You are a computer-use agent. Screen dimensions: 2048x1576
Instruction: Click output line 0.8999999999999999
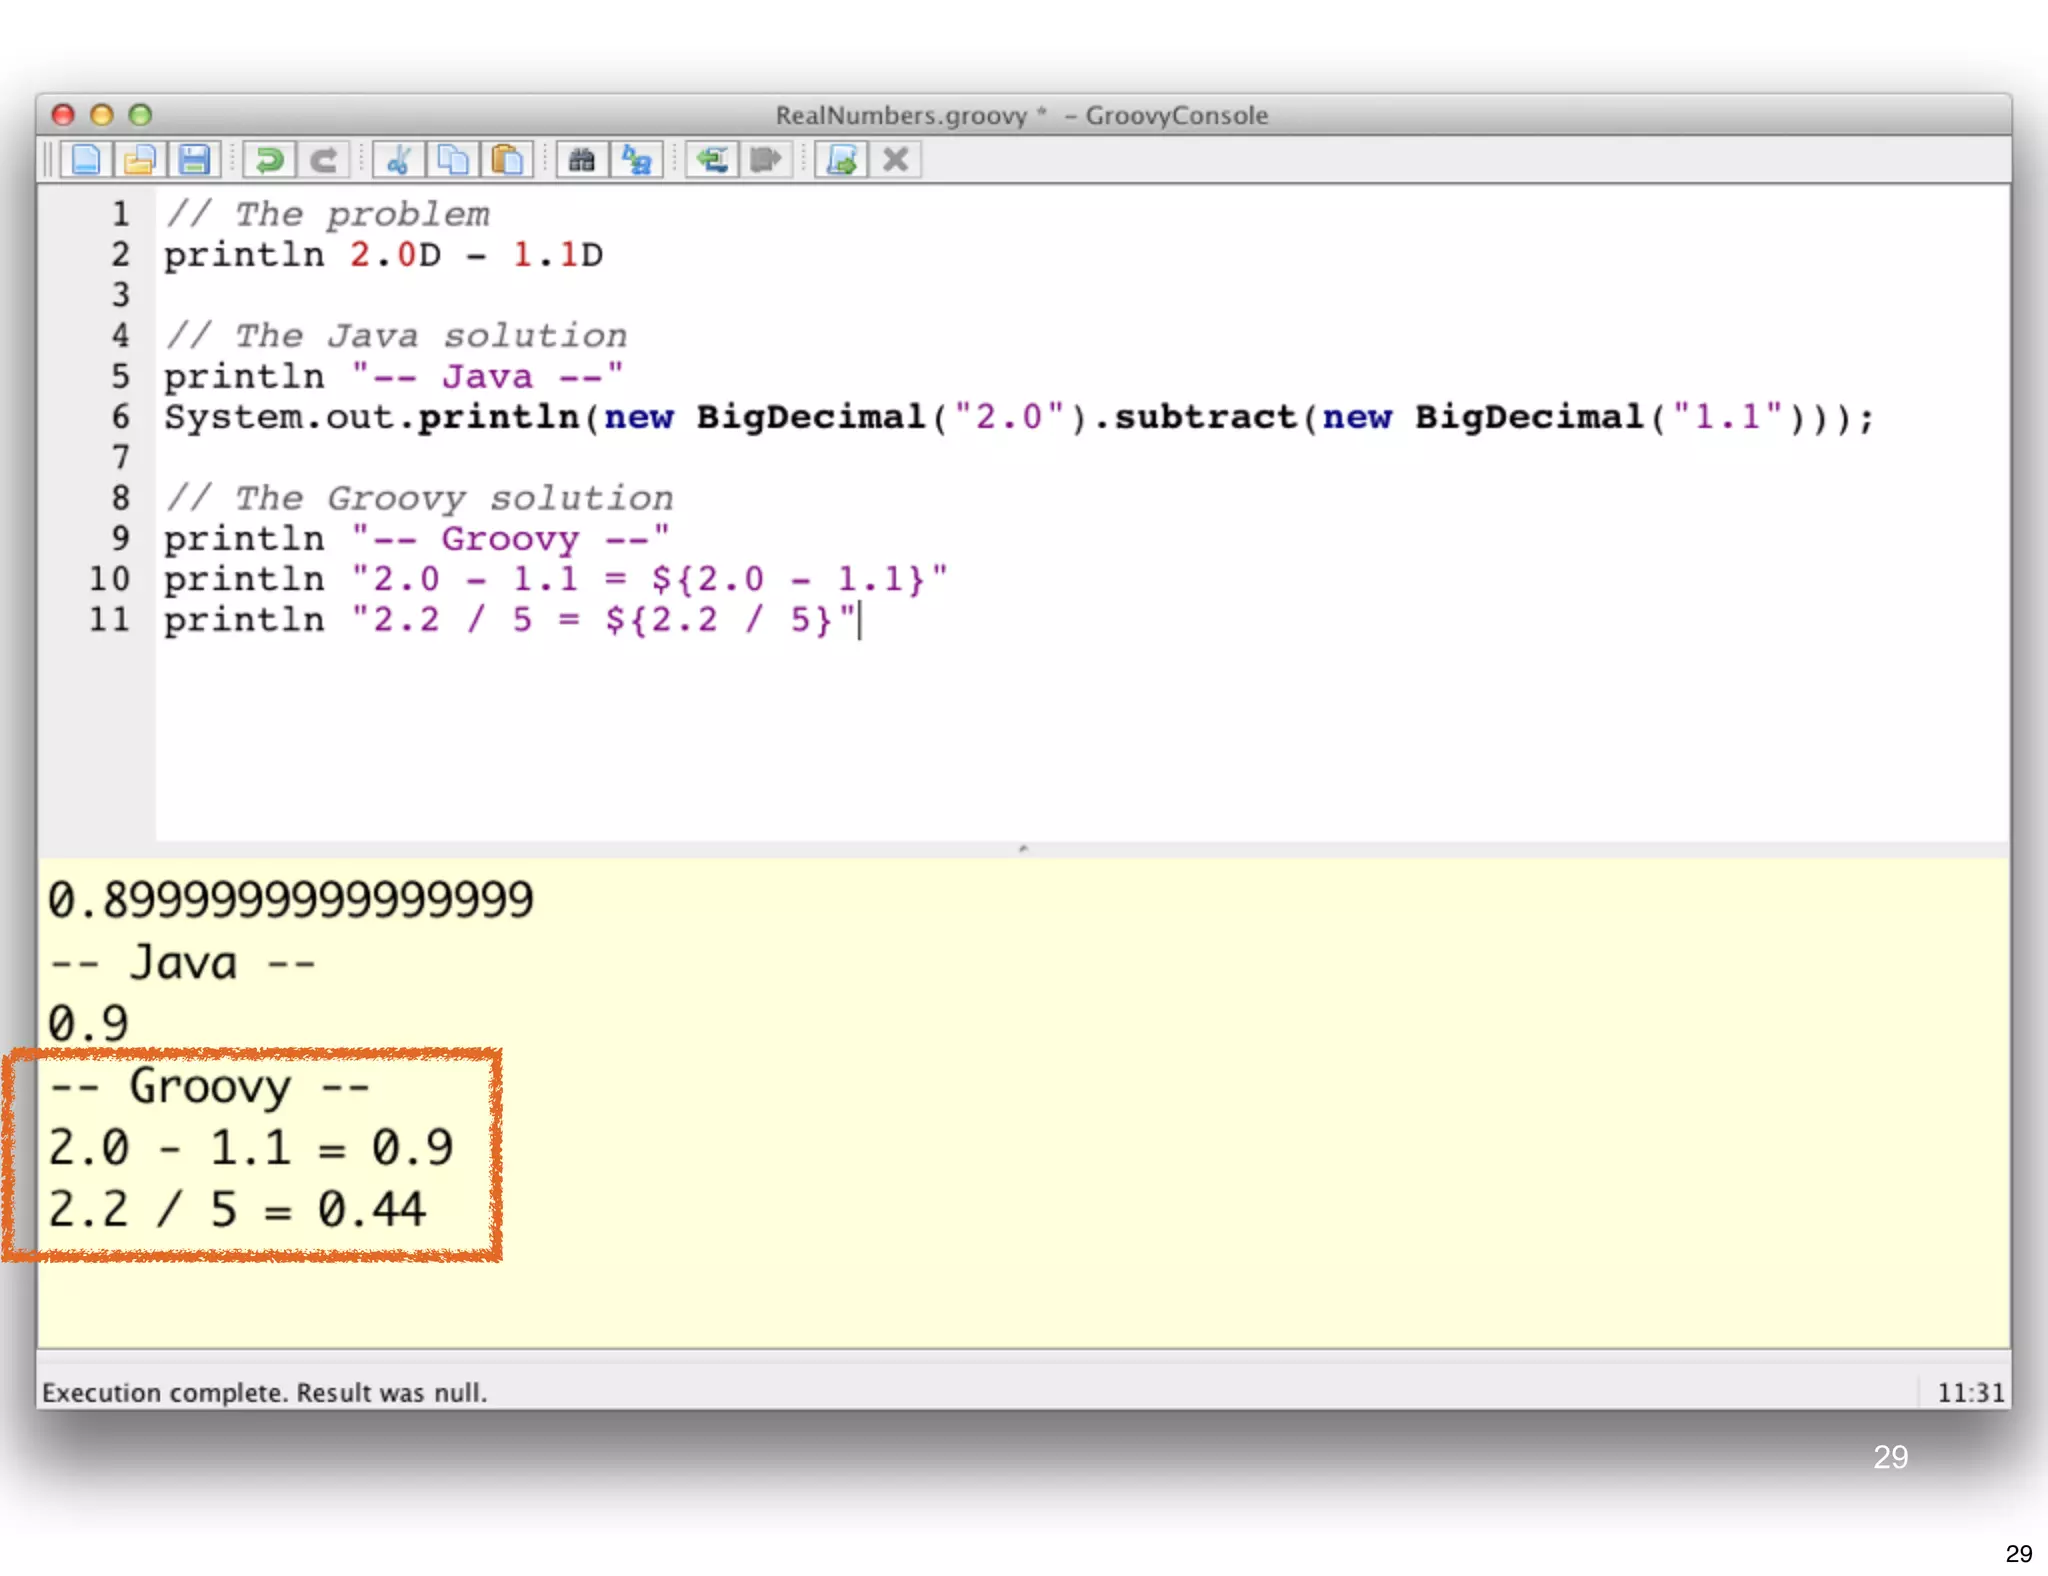point(290,900)
